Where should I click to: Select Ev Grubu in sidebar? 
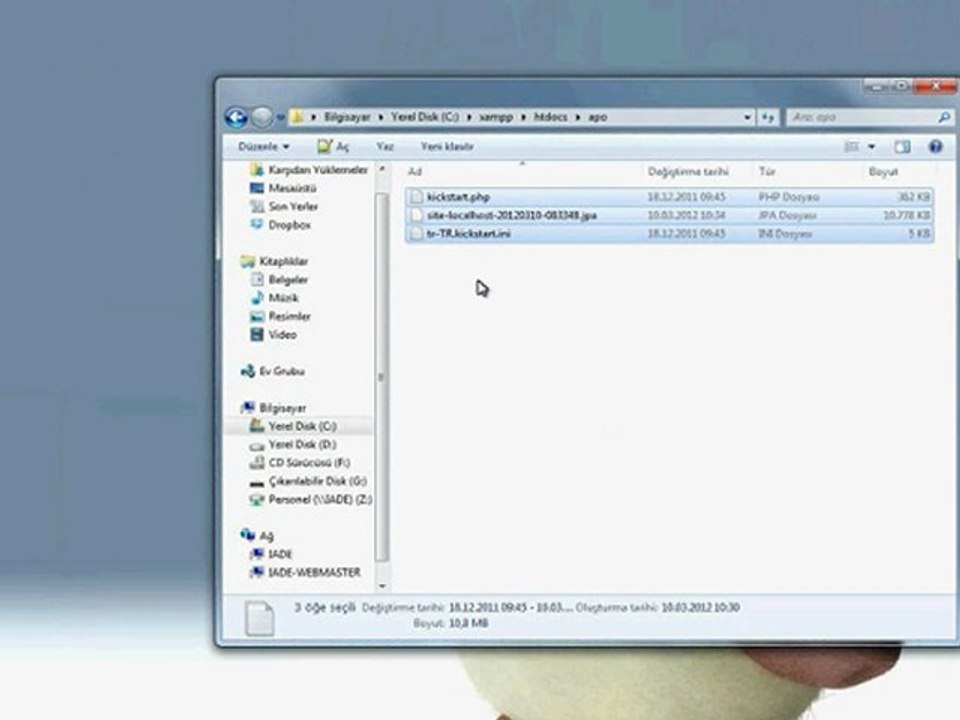click(272, 371)
